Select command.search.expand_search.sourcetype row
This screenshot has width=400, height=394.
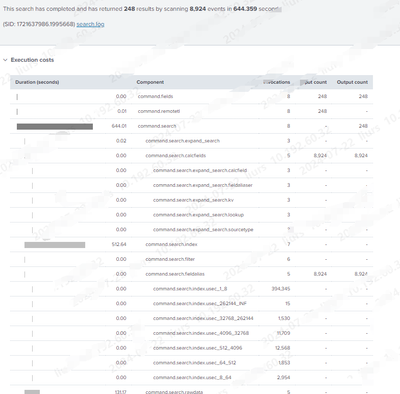coord(203,229)
